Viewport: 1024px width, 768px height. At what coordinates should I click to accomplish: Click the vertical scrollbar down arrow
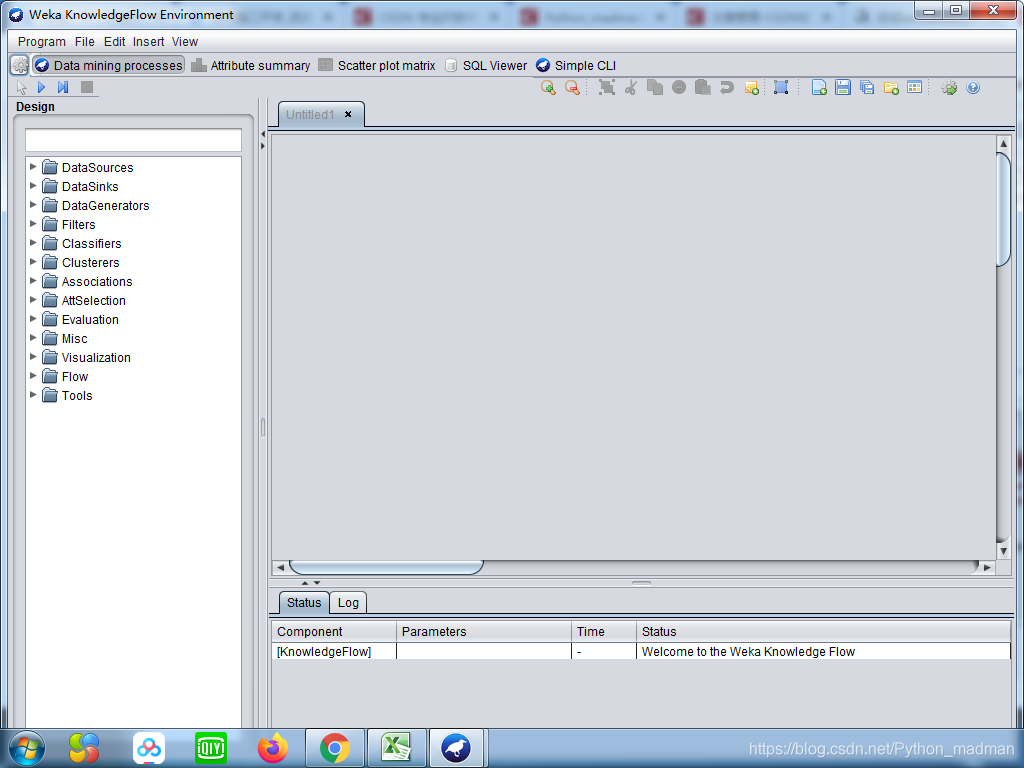pyautogui.click(x=1003, y=551)
